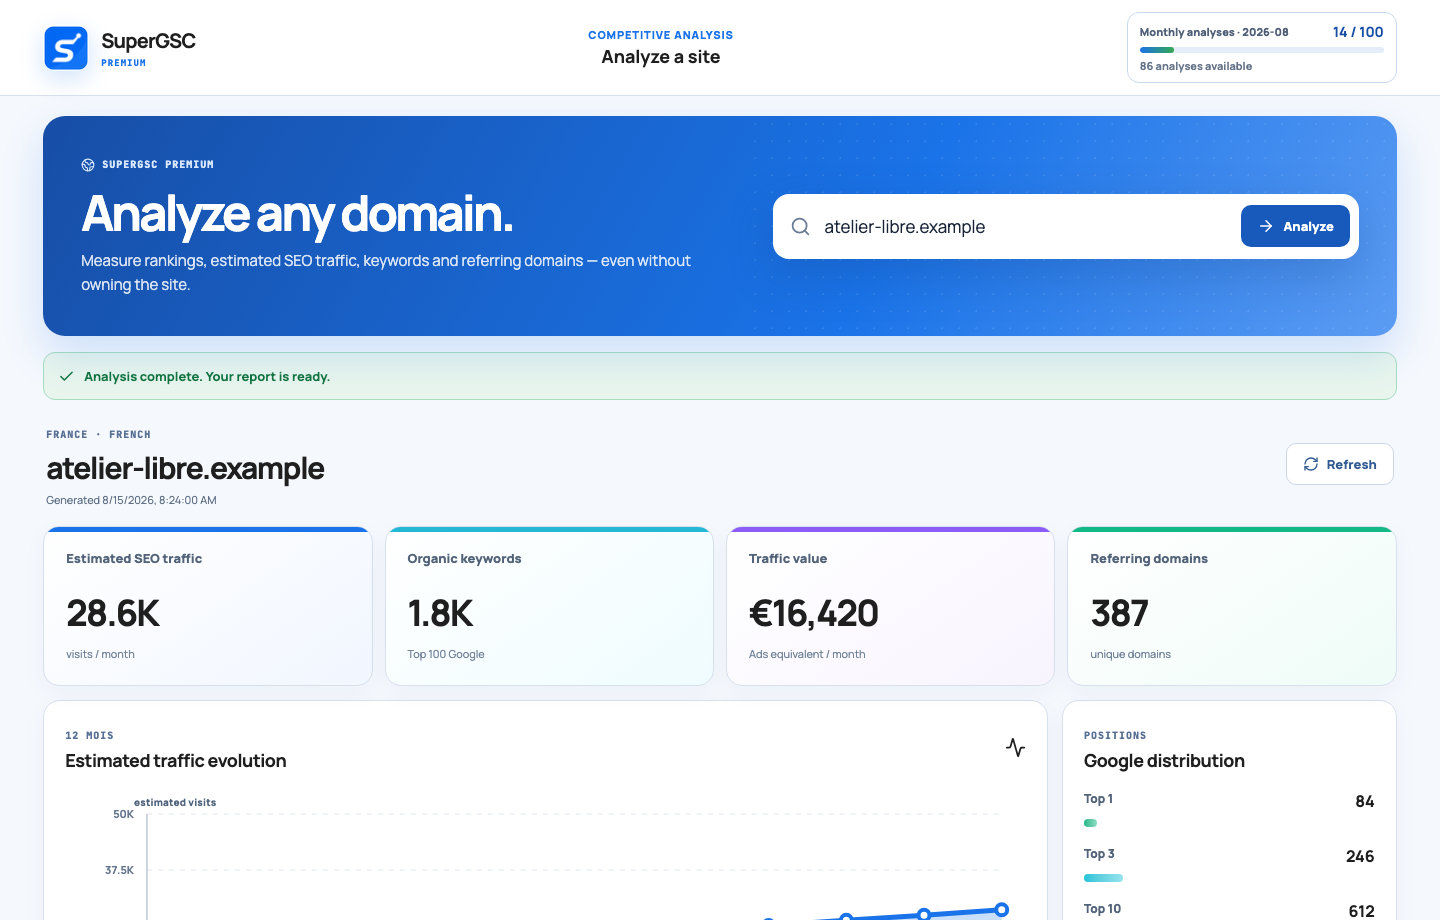Screen dimensions: 1440x920
Task: Click '86 analyses available' text
Action: [1196, 66]
